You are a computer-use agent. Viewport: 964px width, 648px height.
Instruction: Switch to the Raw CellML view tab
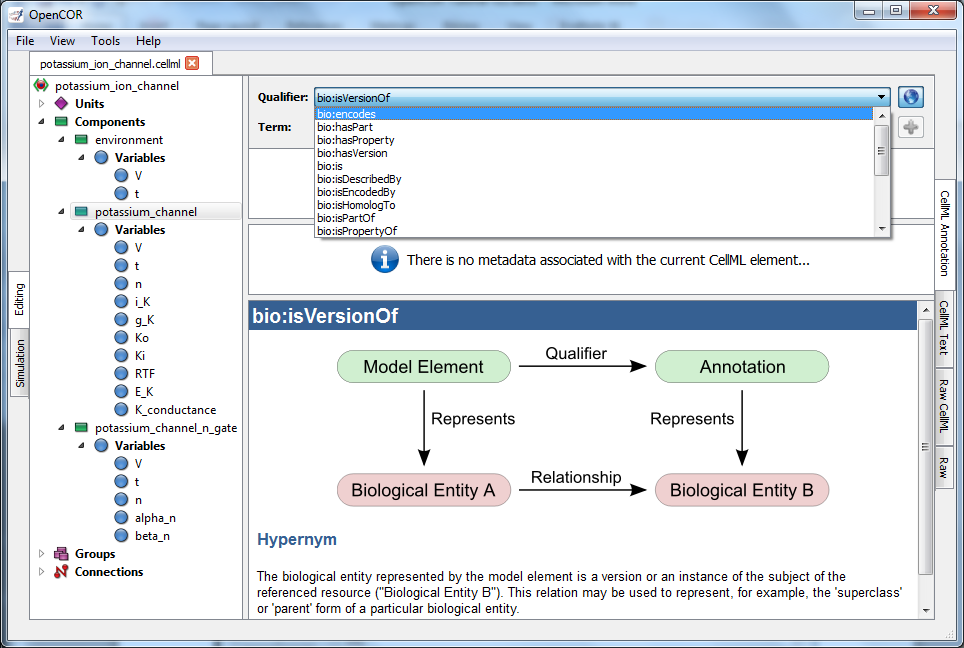tap(944, 406)
